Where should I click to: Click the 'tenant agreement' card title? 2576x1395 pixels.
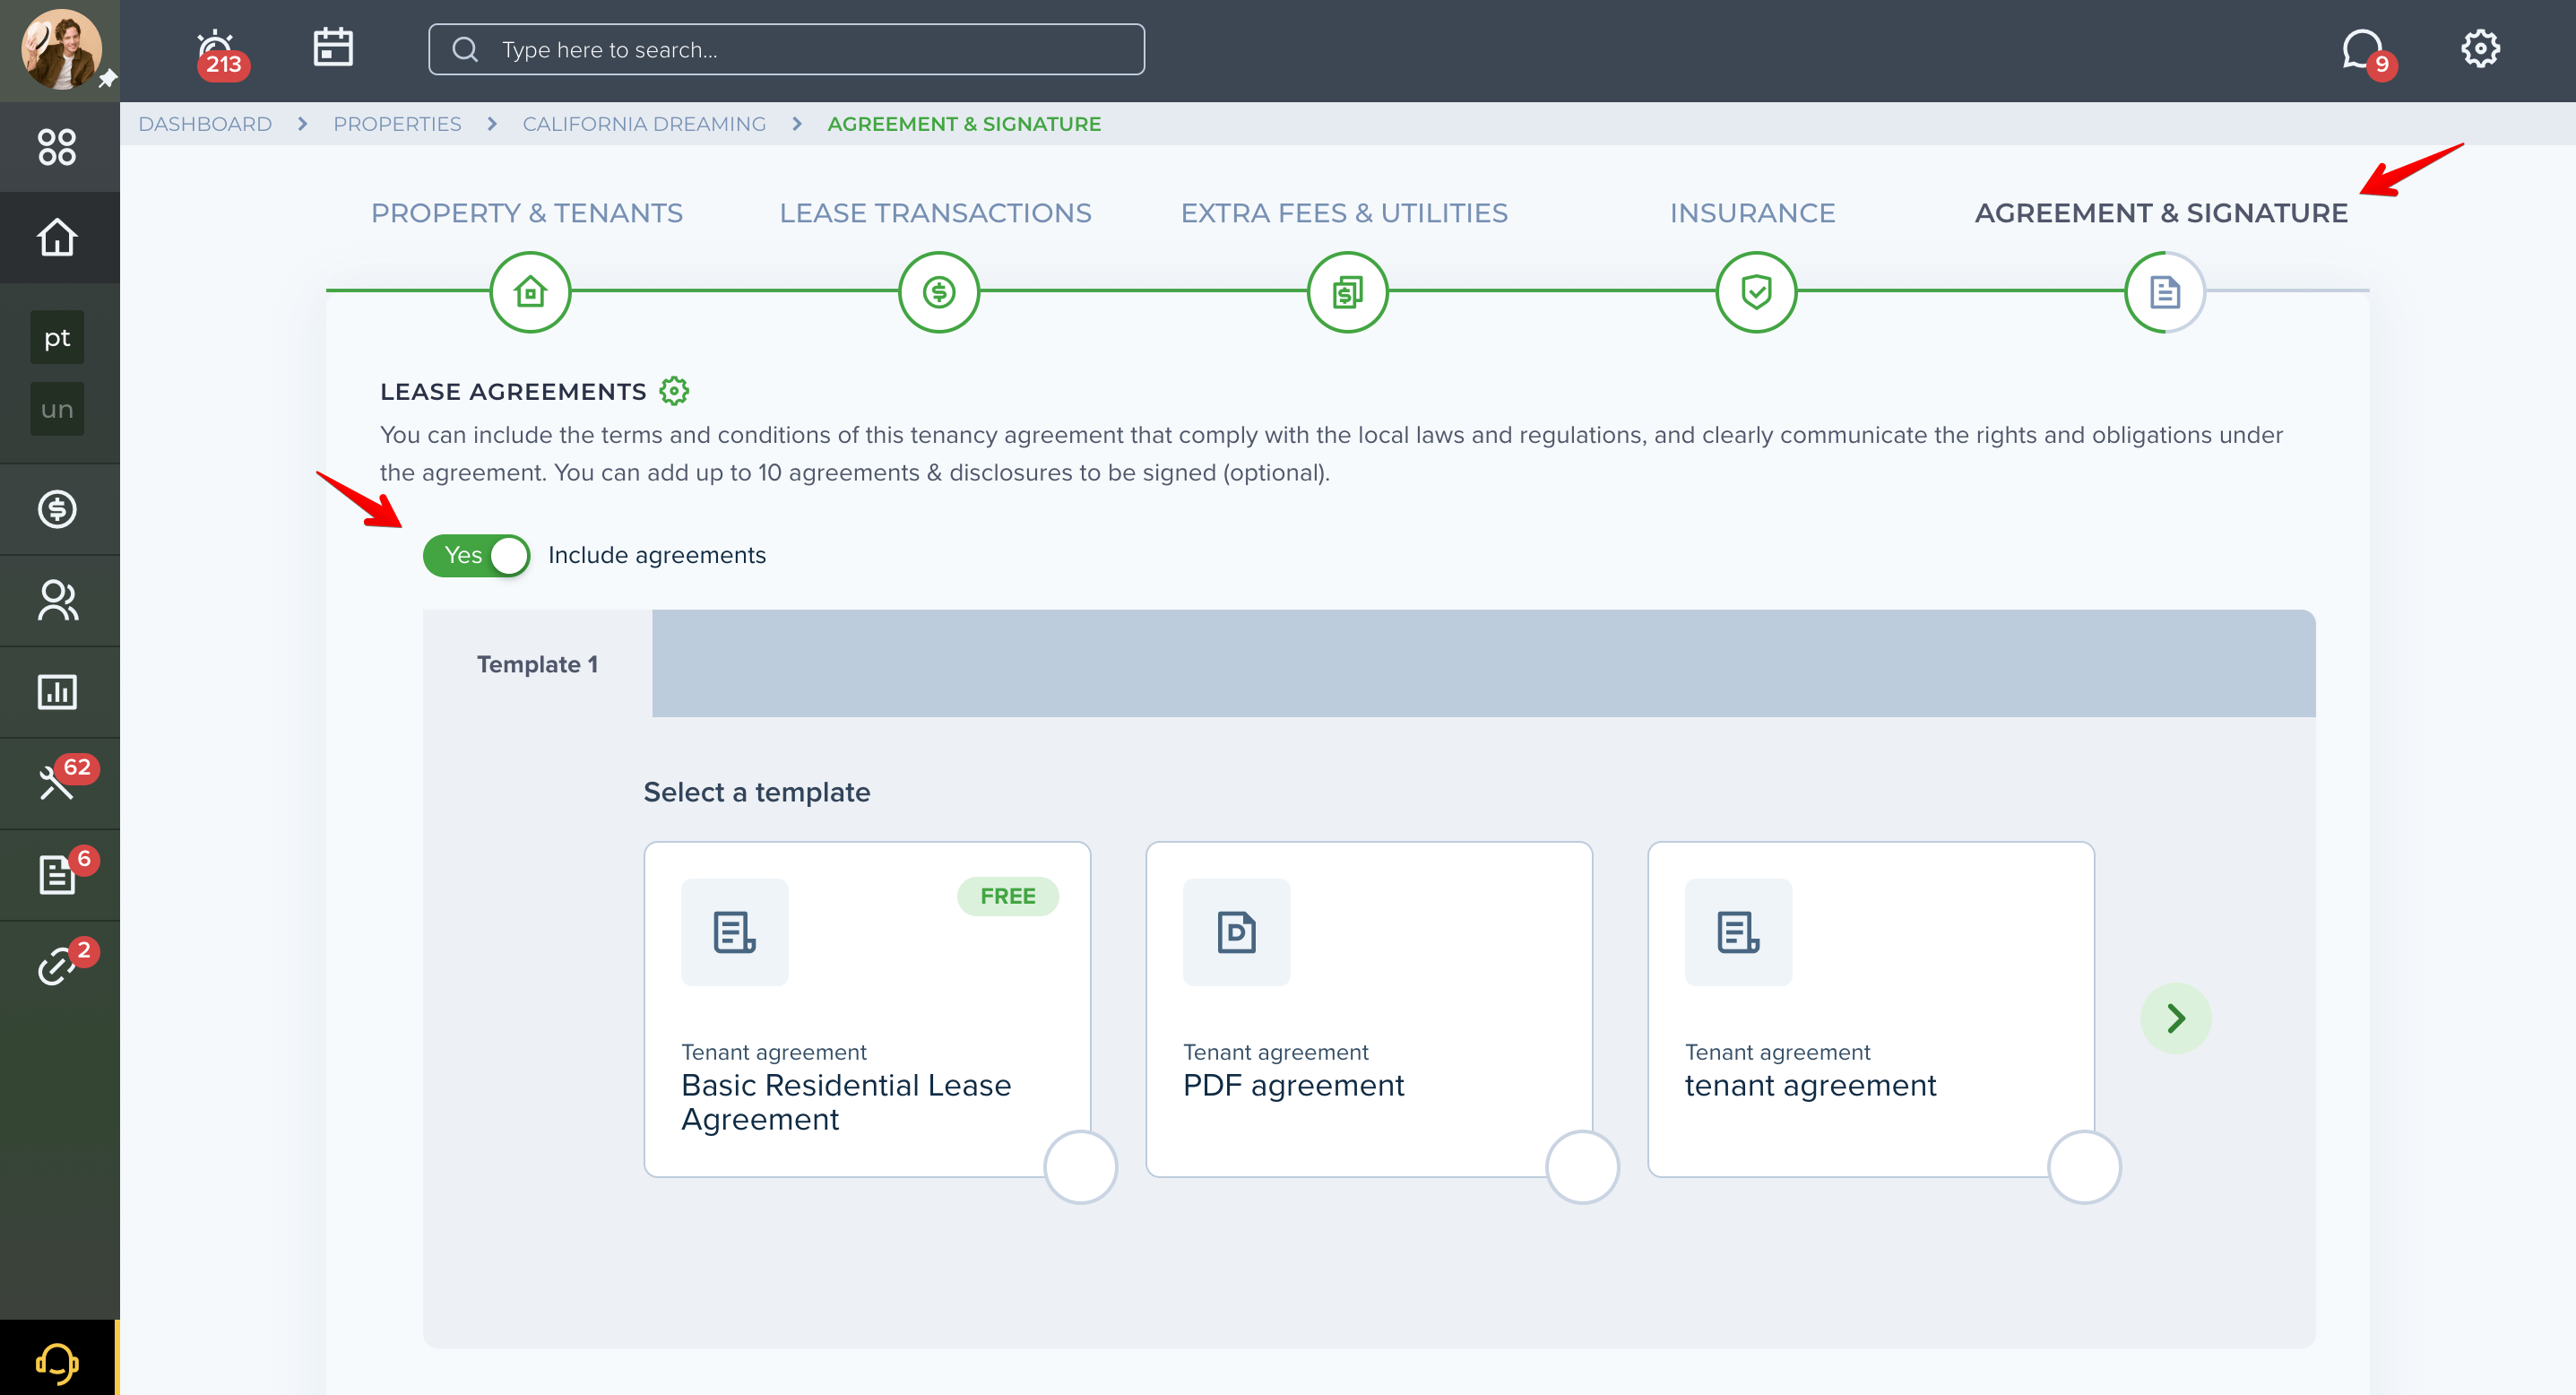point(1810,1086)
